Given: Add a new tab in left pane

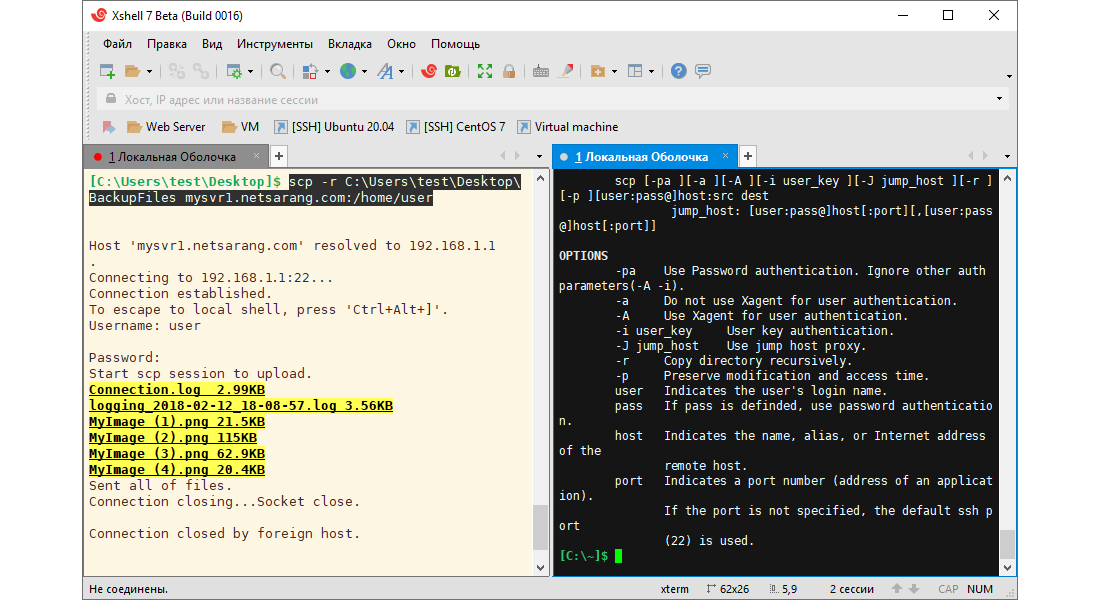Looking at the screenshot, I should (x=279, y=156).
